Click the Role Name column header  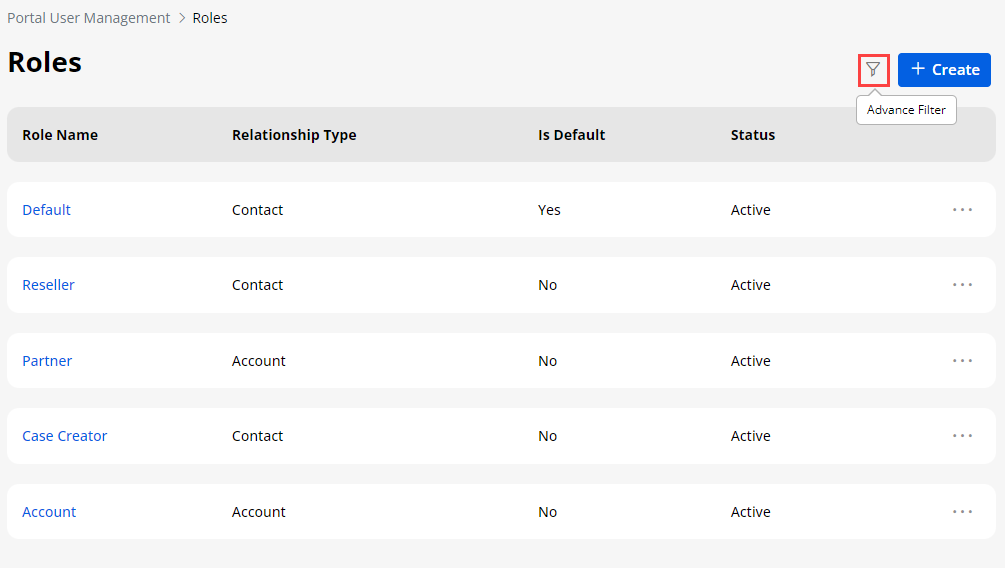[60, 135]
